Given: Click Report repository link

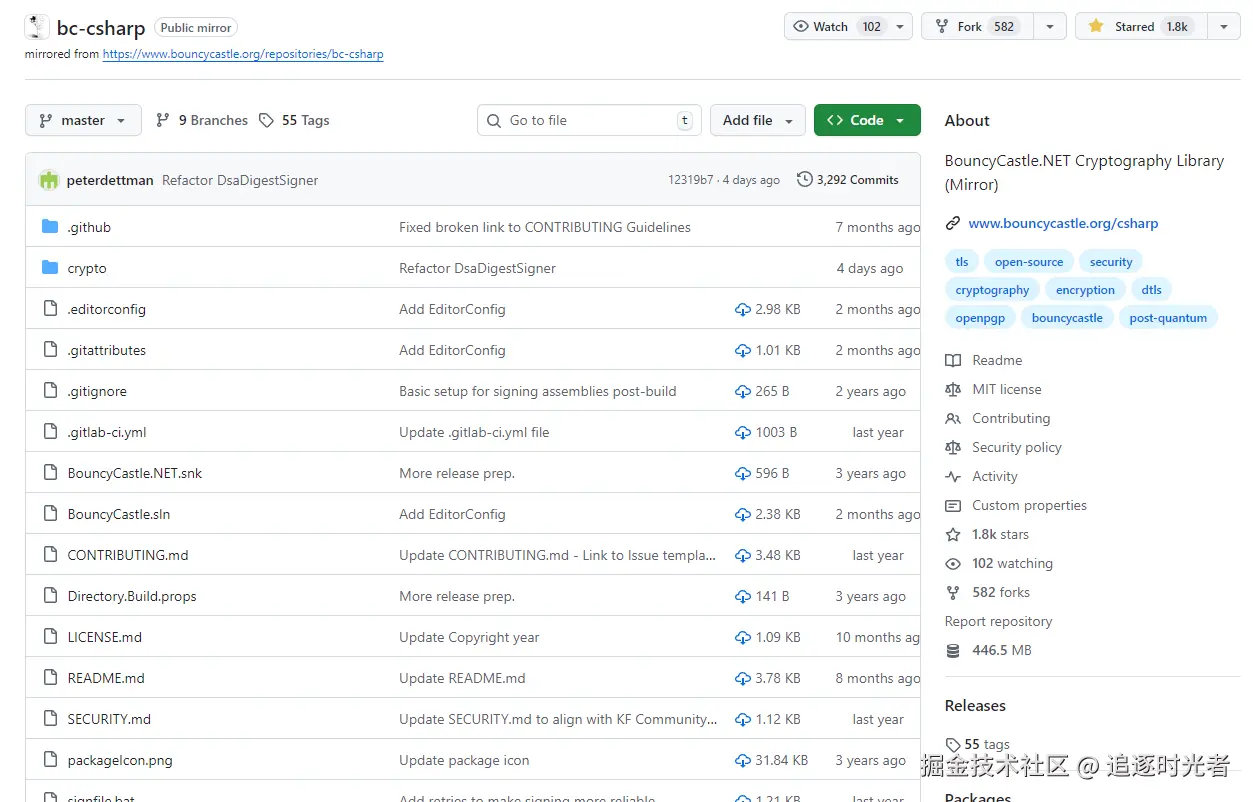Looking at the screenshot, I should click(998, 621).
